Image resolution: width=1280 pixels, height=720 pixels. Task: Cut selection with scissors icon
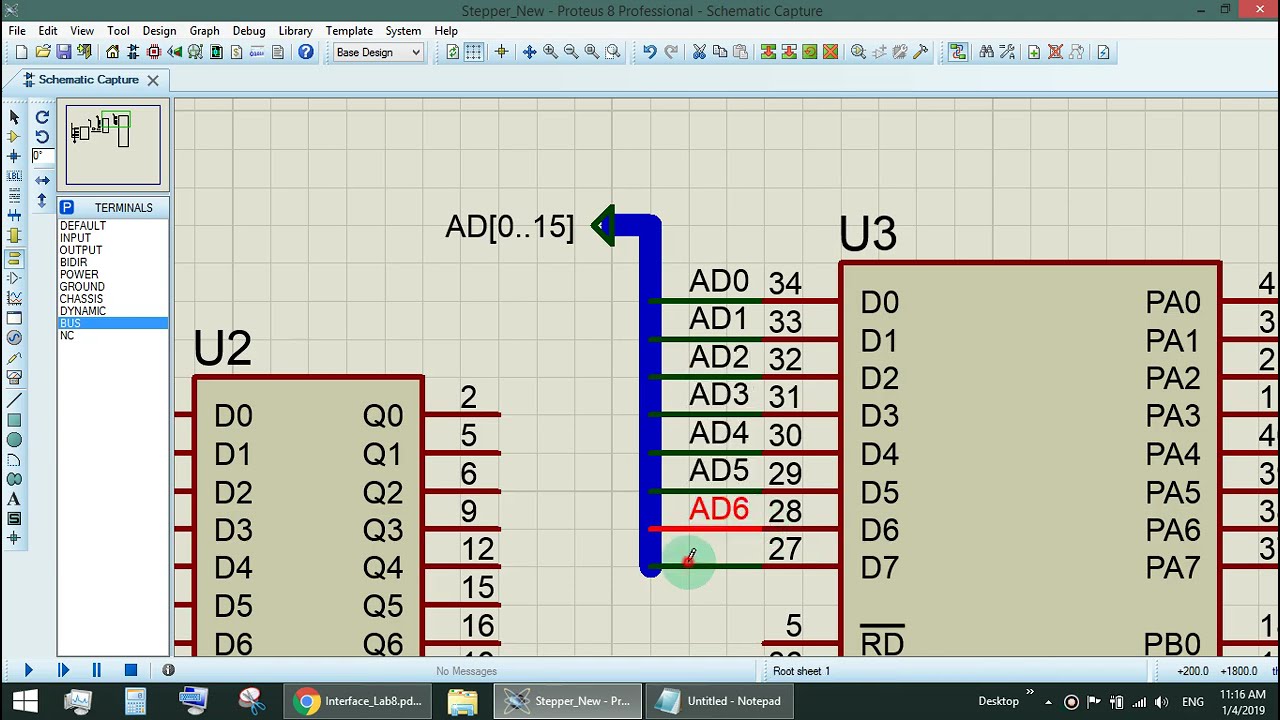(x=699, y=52)
